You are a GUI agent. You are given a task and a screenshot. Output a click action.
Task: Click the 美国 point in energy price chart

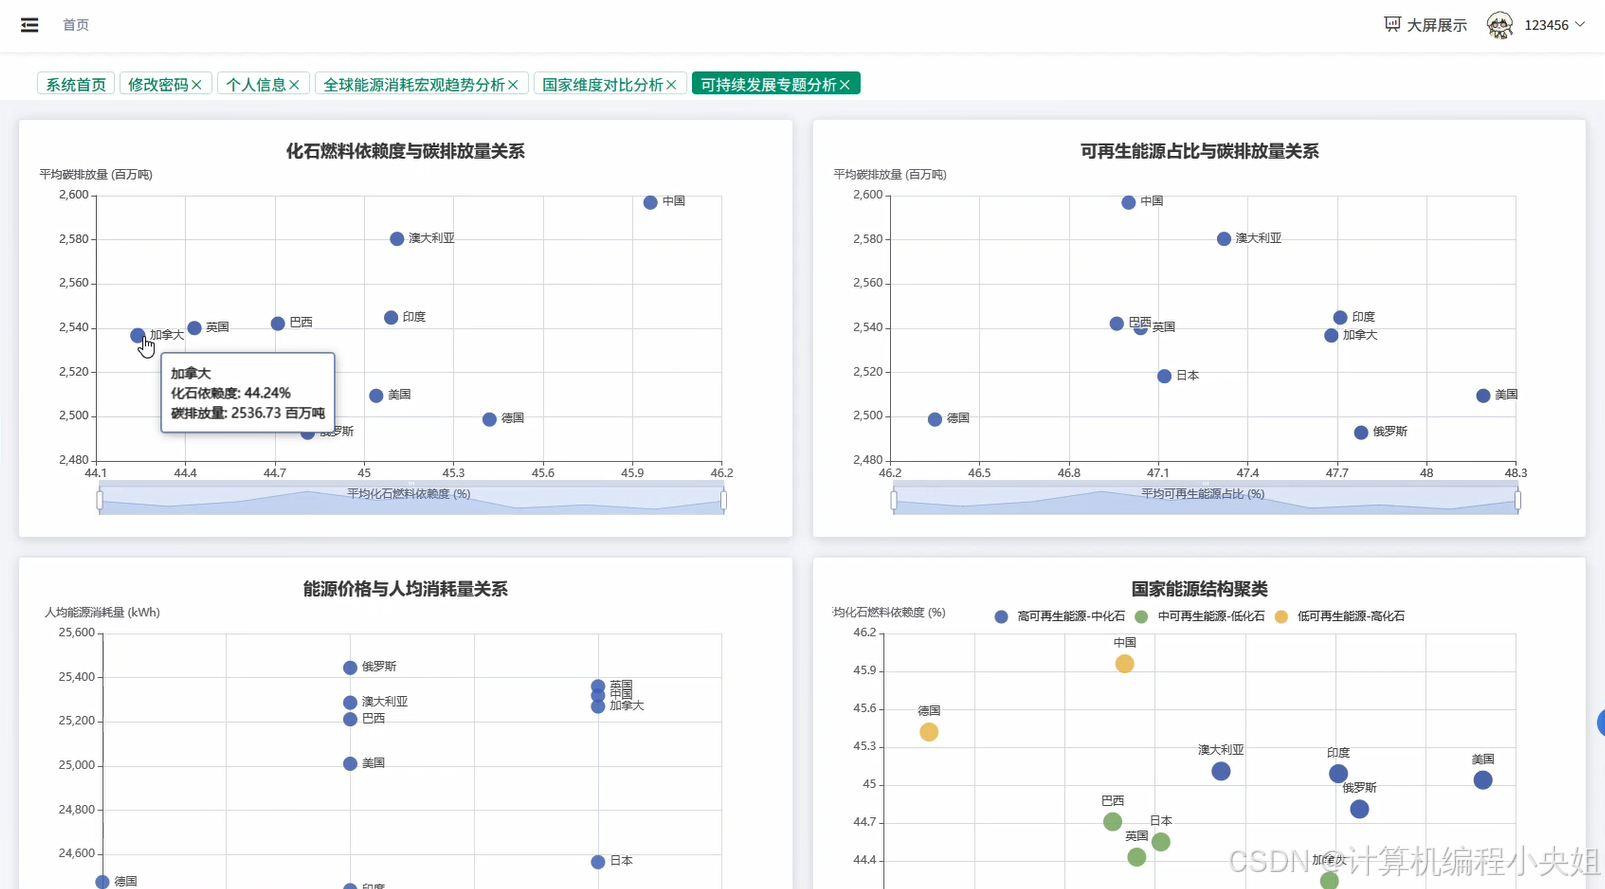coord(350,764)
